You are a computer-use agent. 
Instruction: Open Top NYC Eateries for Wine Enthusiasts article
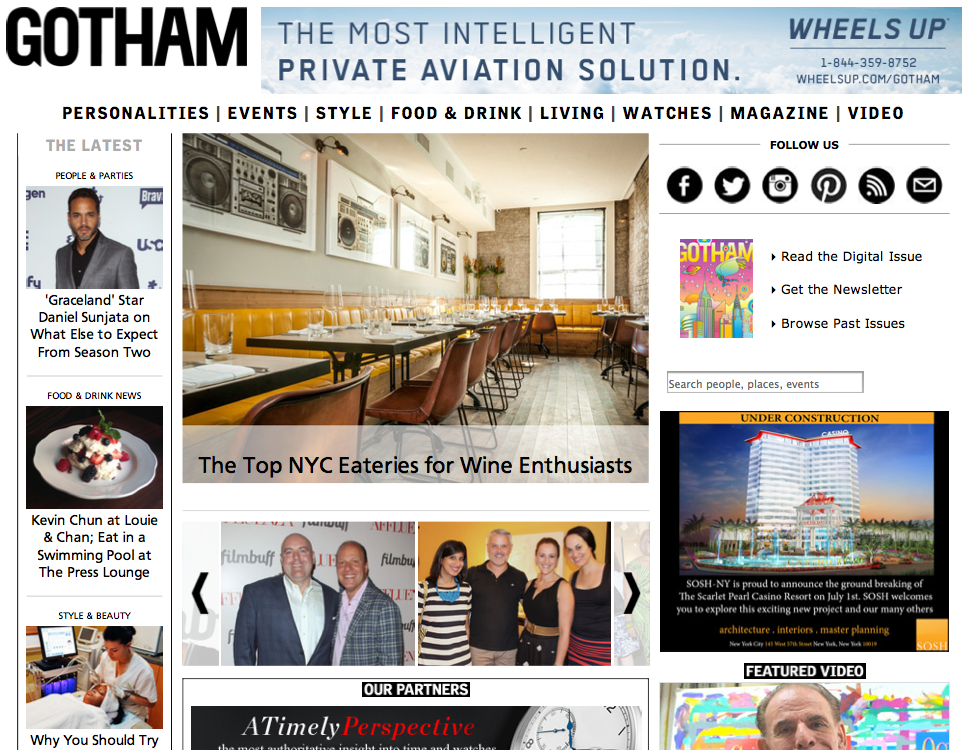[415, 465]
